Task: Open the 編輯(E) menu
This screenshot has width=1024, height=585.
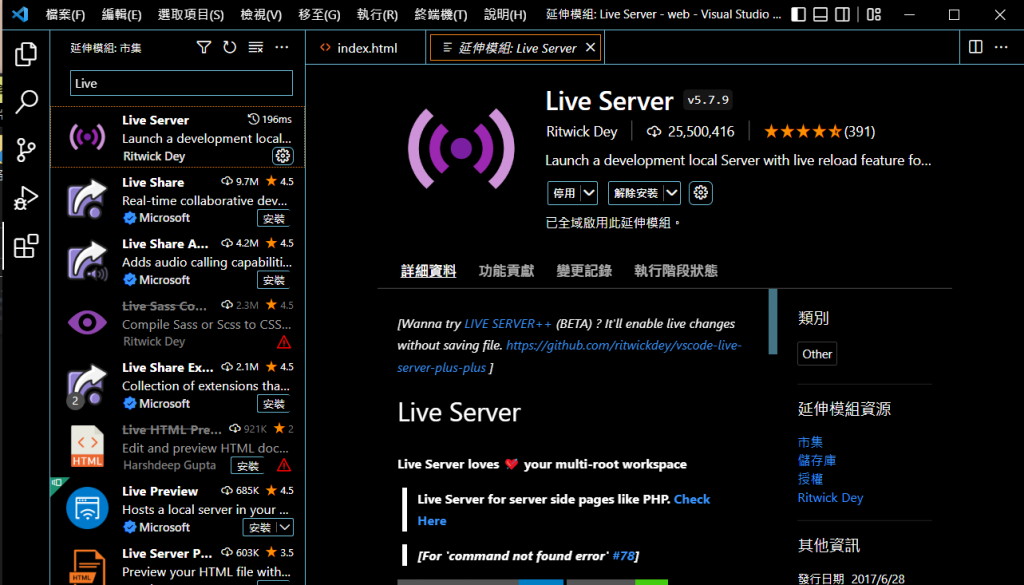Action: pyautogui.click(x=121, y=14)
